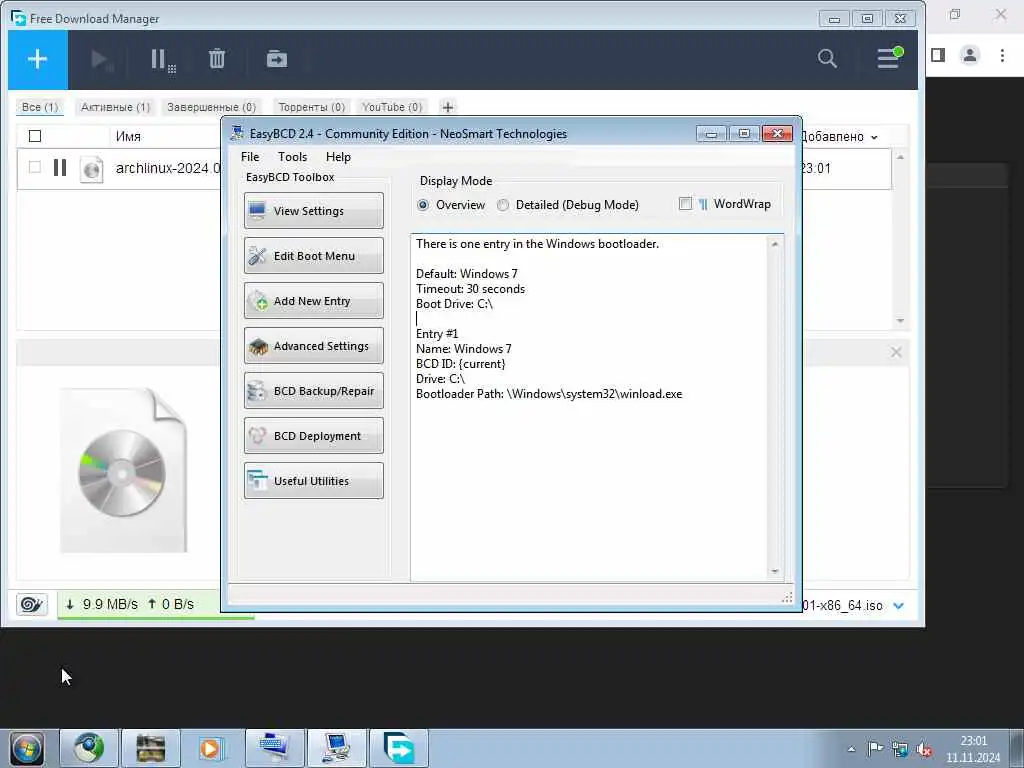The height and width of the screenshot is (768, 1024).
Task: Close the download details panel
Action: (896, 352)
